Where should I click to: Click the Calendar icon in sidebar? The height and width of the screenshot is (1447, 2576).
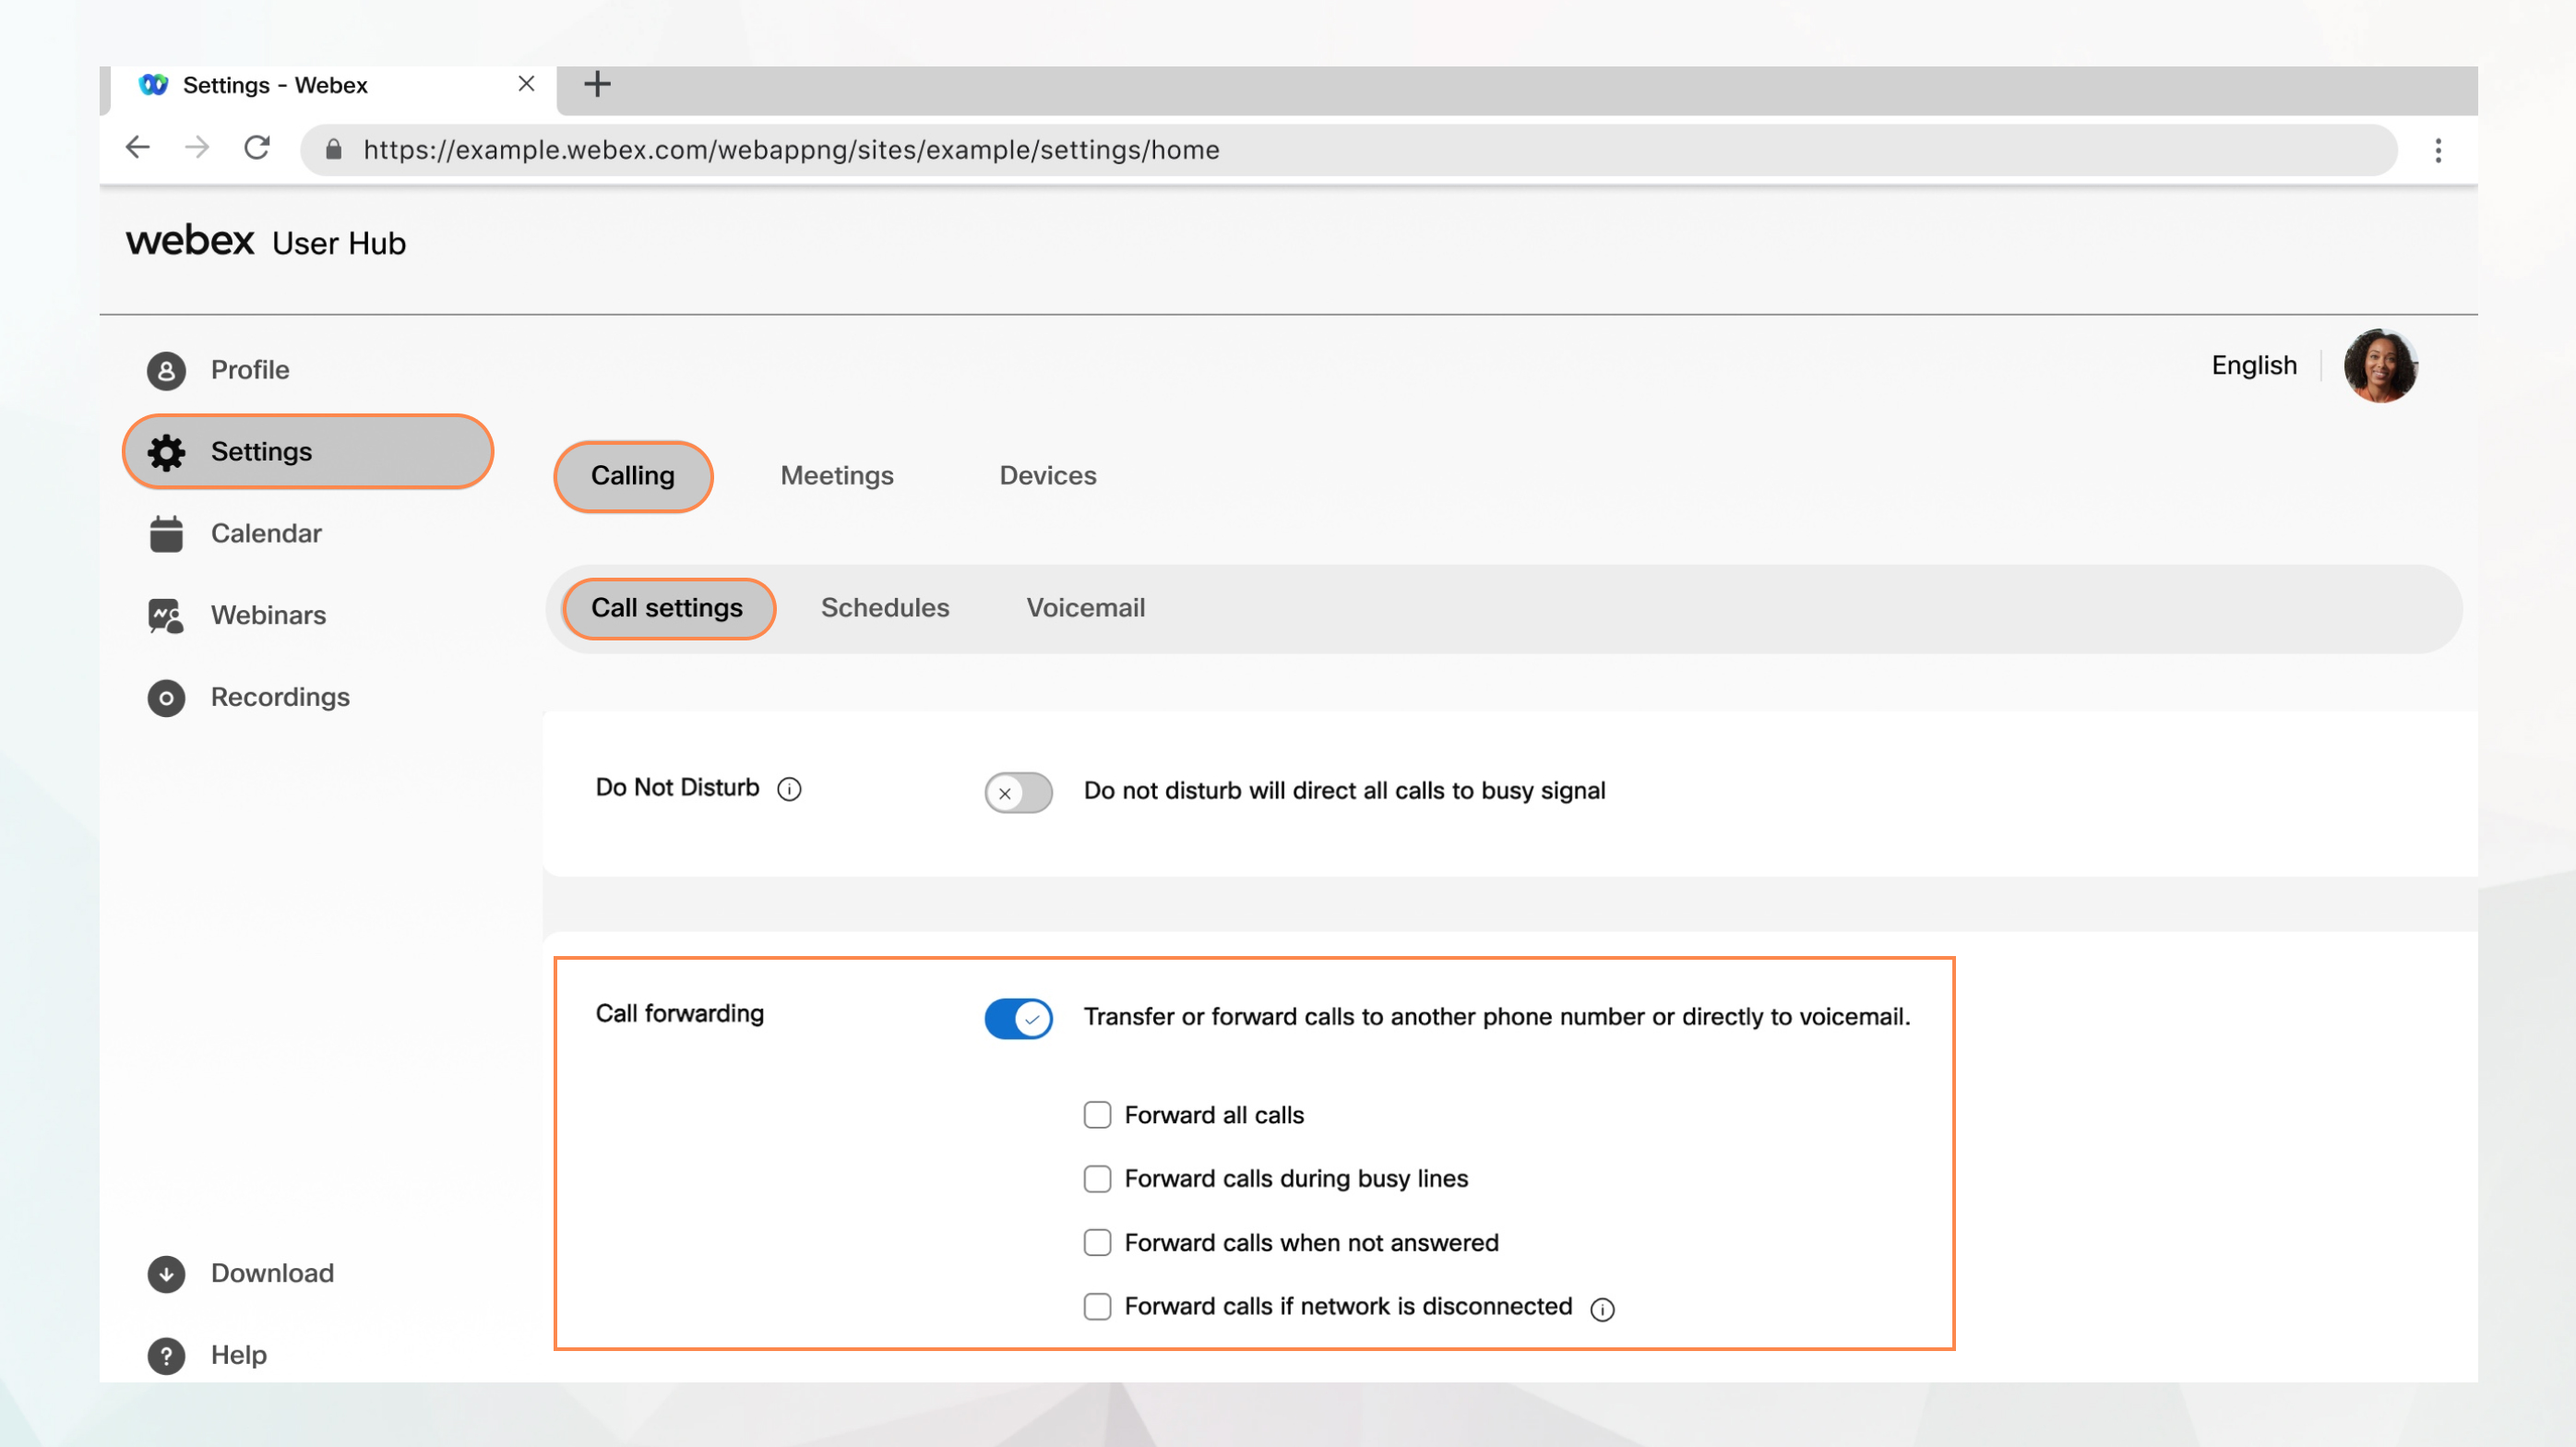pyautogui.click(x=164, y=532)
